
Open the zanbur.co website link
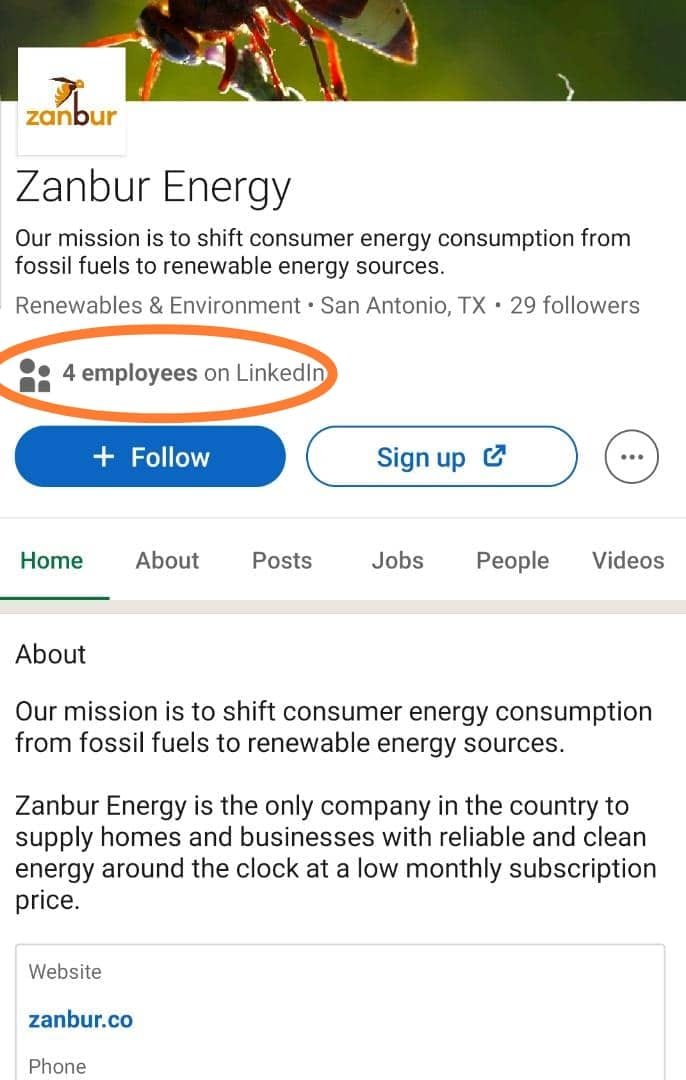[80, 1020]
